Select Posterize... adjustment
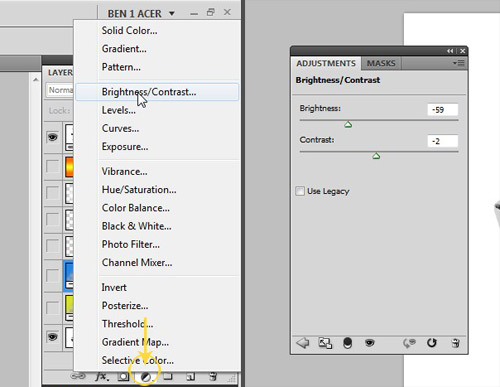The image size is (500, 387). coord(125,306)
